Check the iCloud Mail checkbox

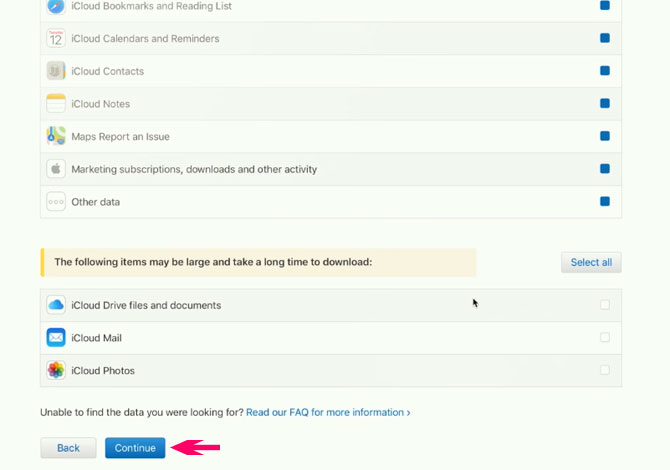click(x=605, y=338)
